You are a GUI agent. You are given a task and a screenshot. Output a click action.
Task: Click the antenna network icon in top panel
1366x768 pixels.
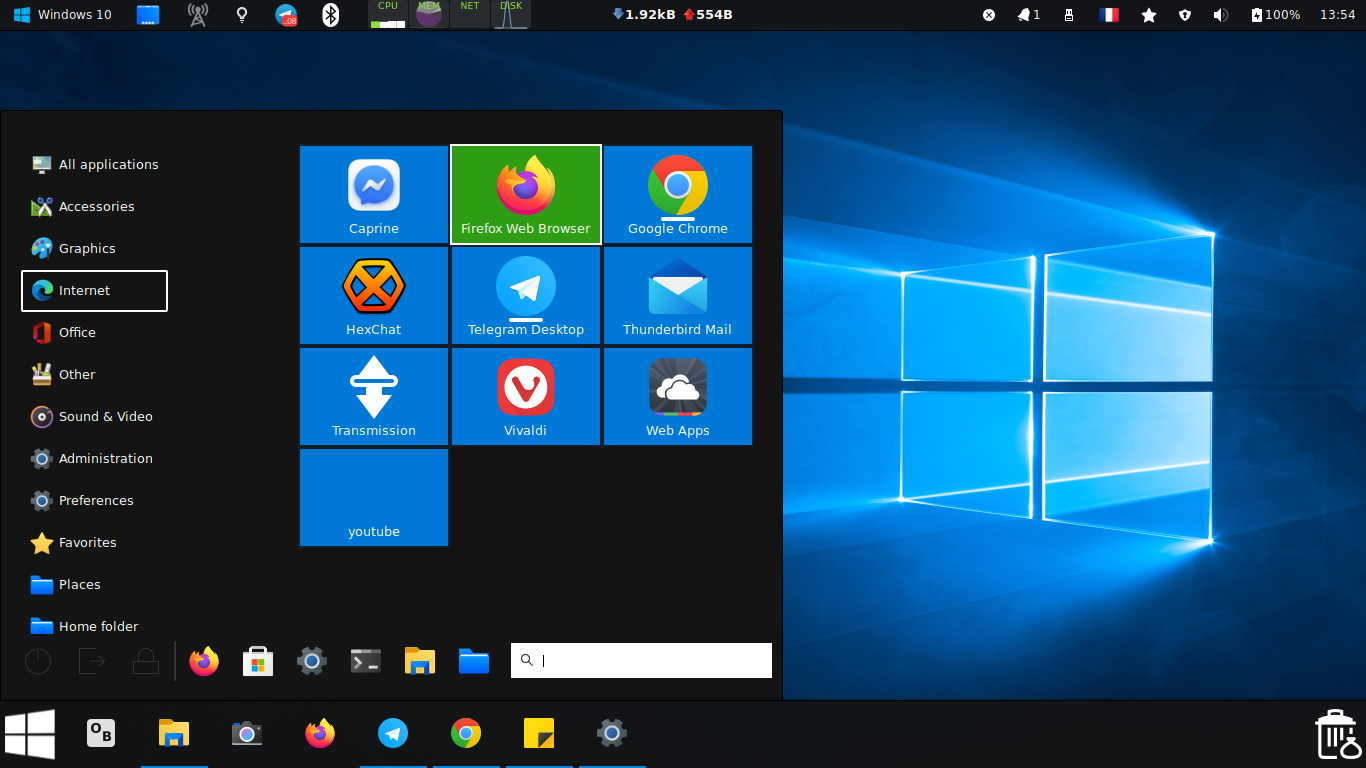click(x=198, y=15)
